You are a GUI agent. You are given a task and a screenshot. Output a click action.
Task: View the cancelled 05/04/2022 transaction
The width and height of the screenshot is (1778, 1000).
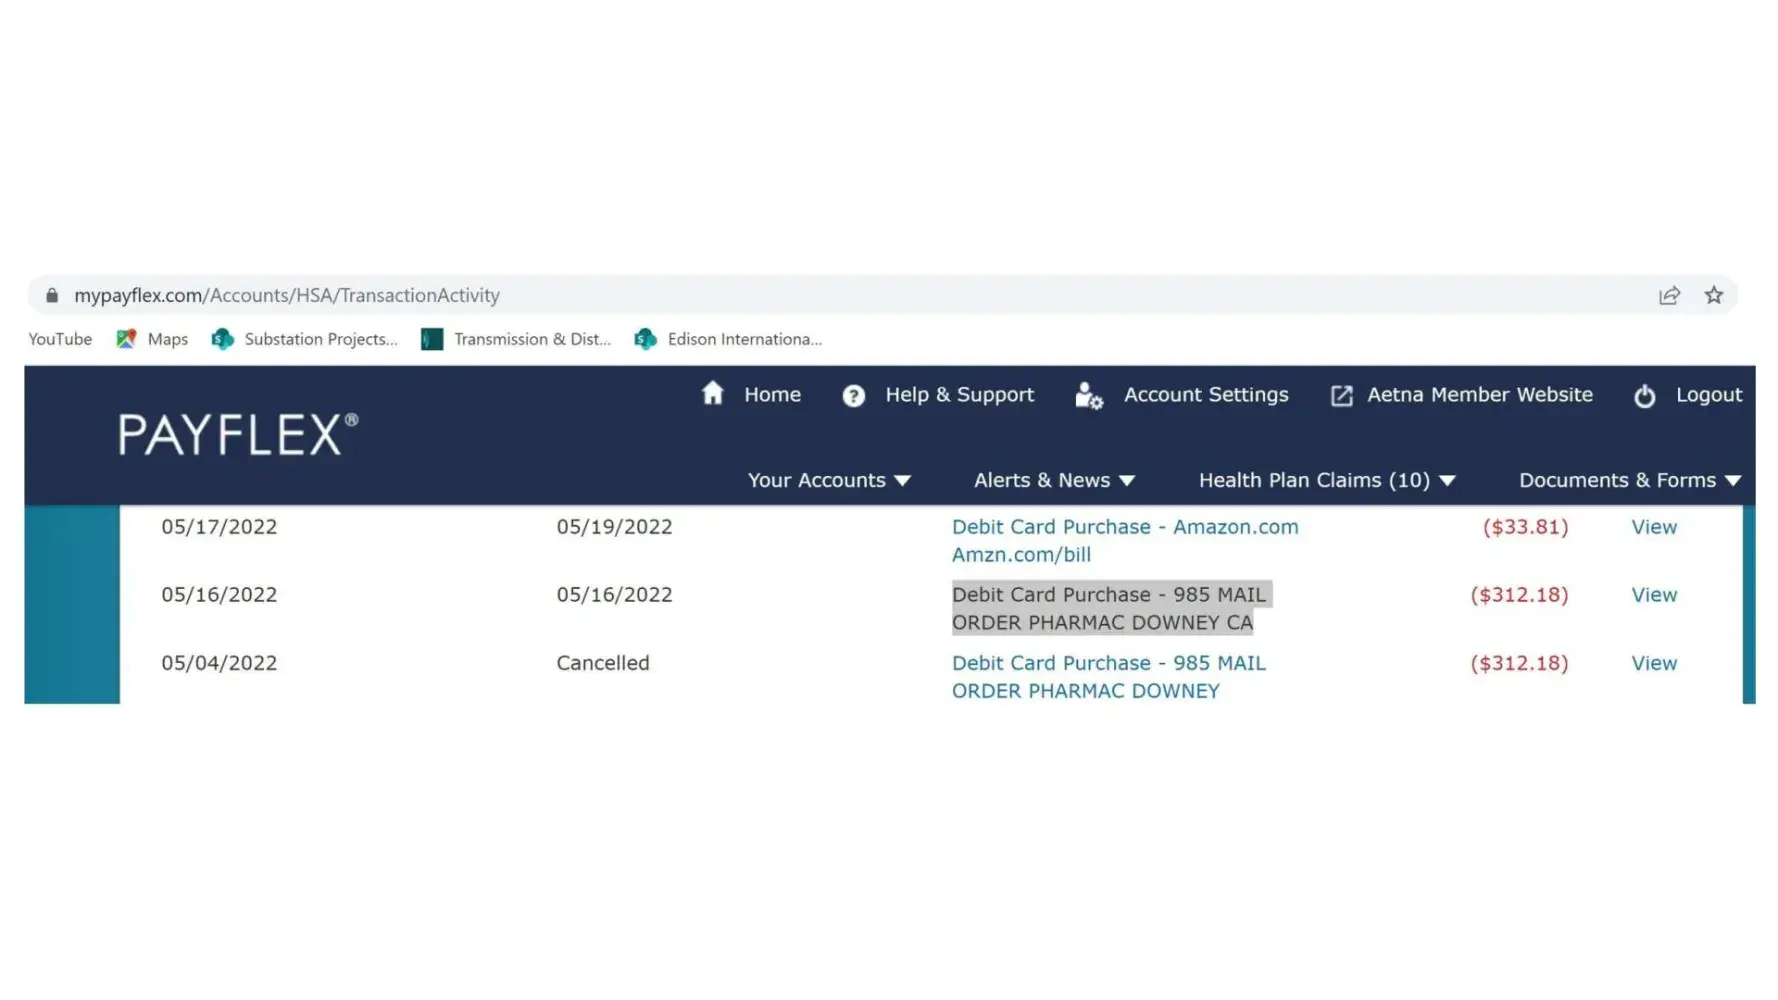[1653, 663]
